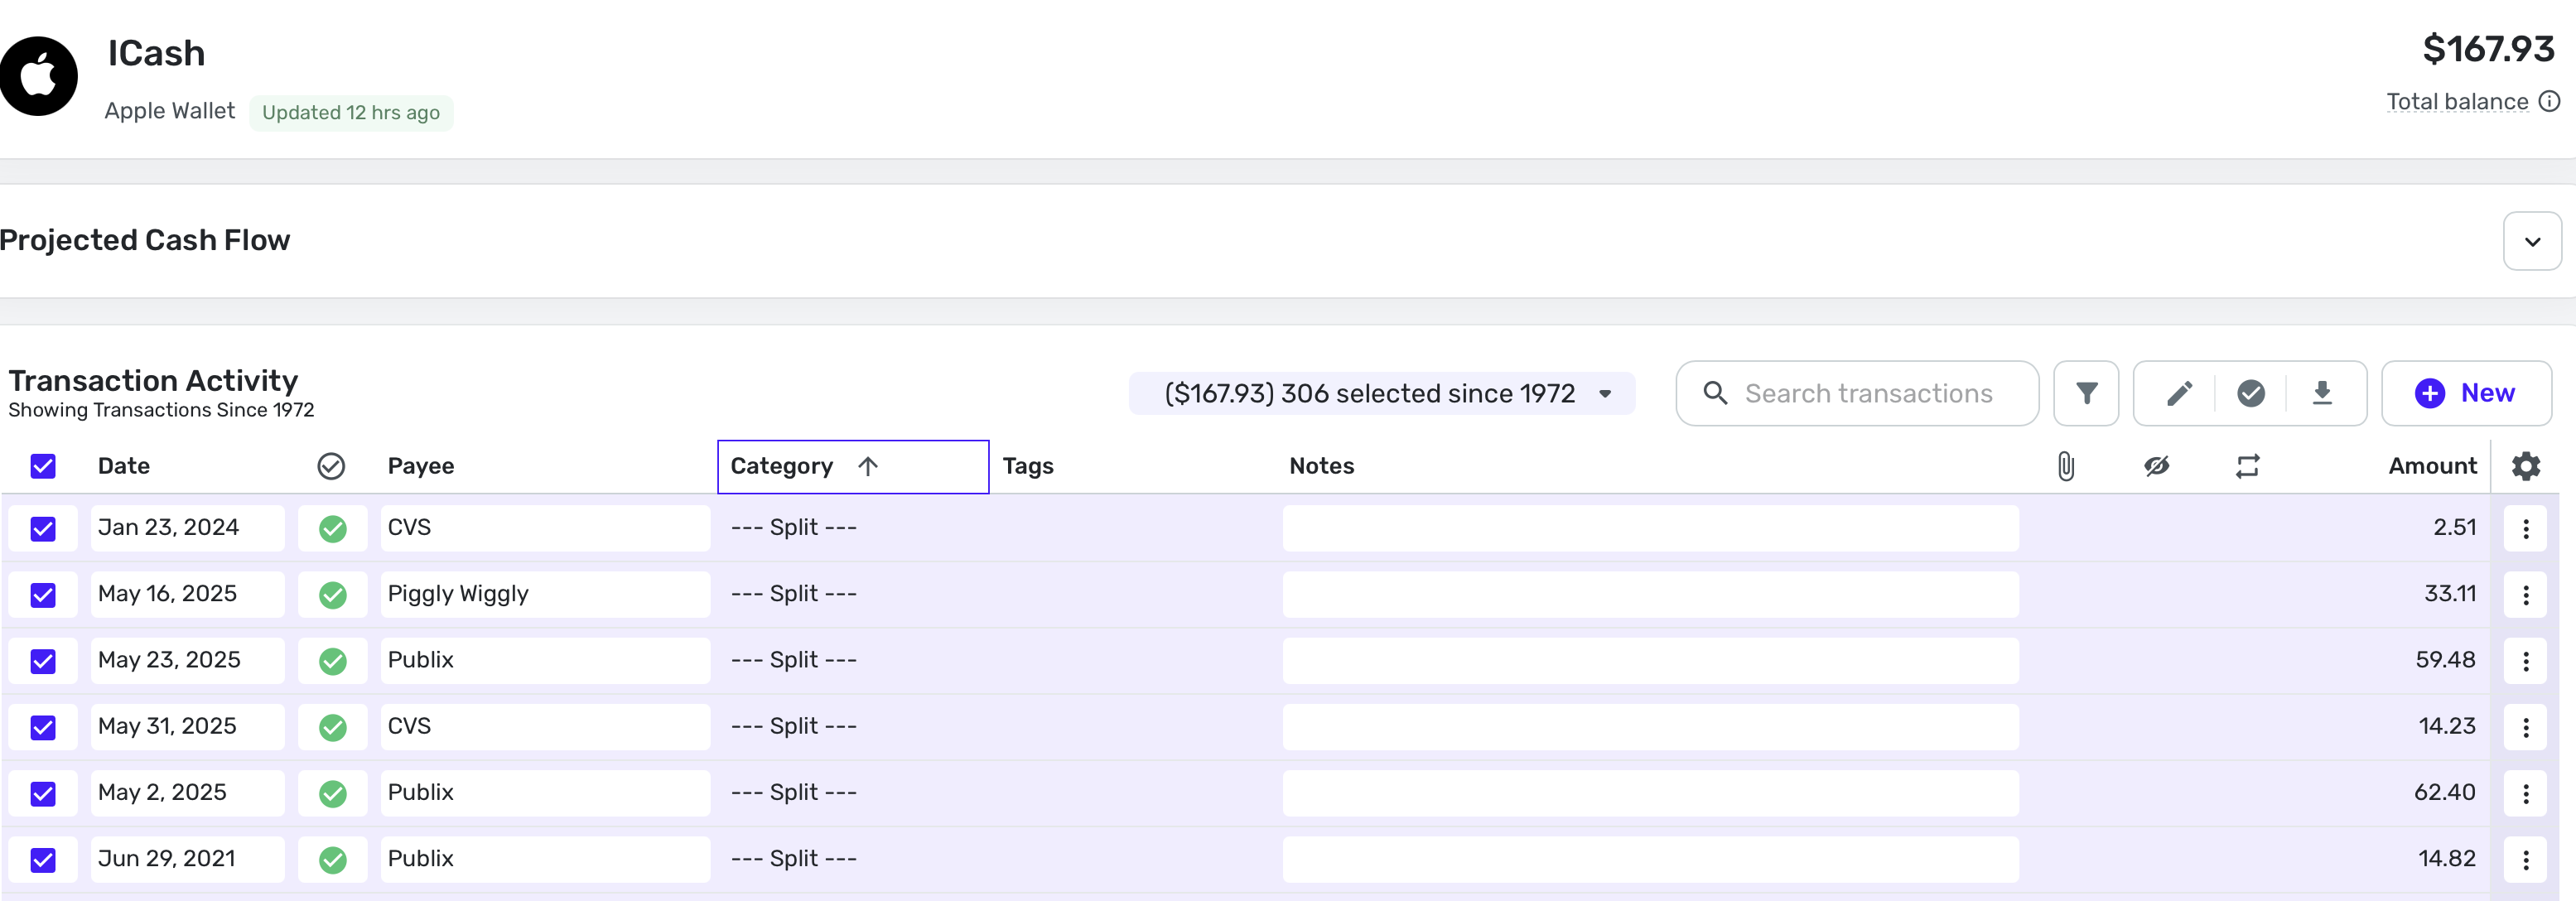The image size is (2576, 901).
Task: Sort by the Category column header
Action: (x=782, y=466)
